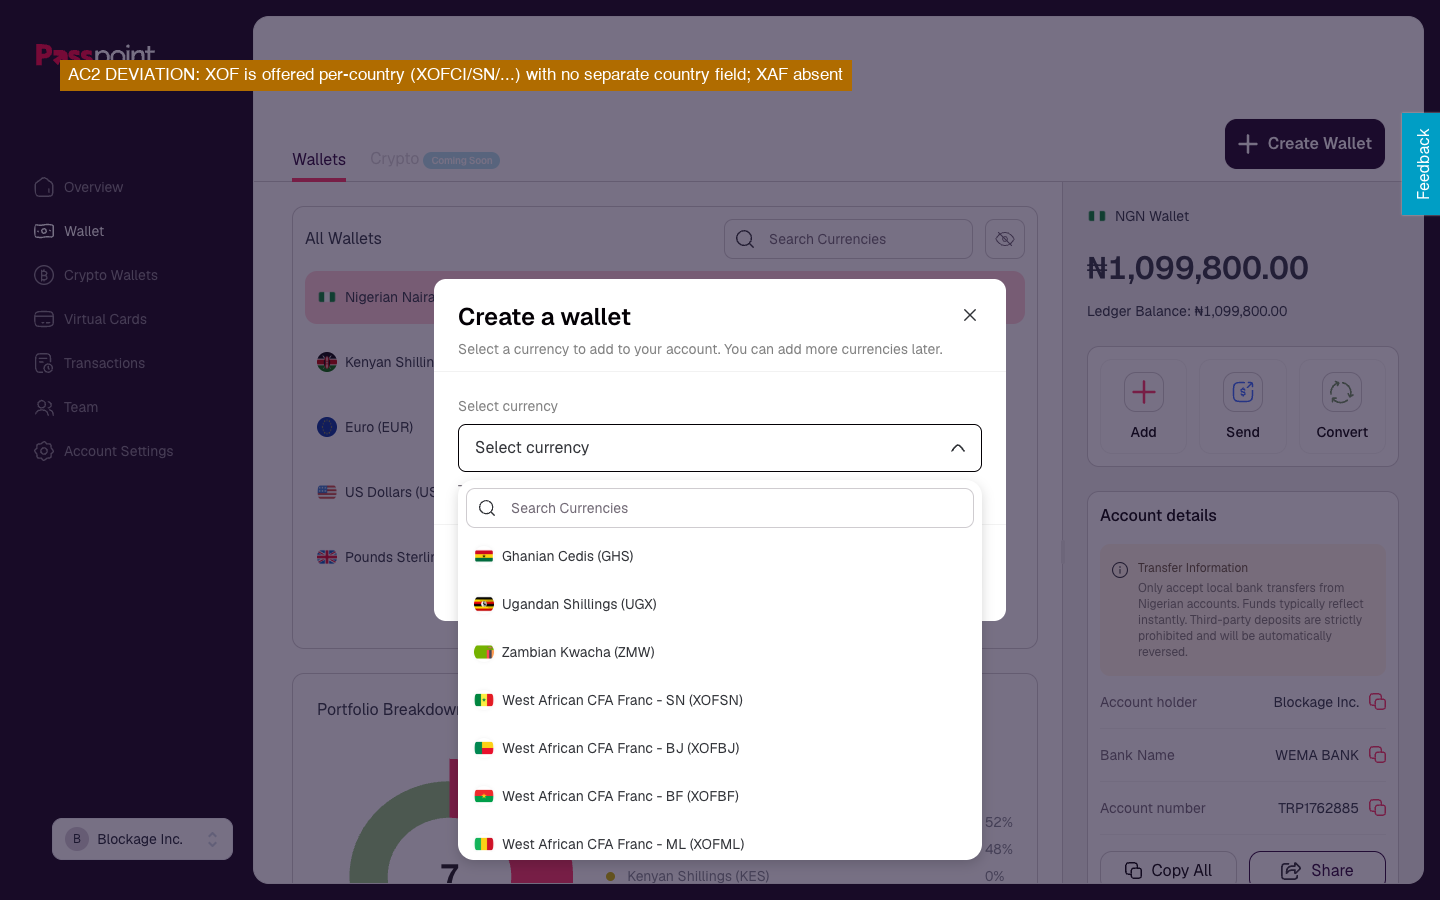Open Transactions in the sidebar
Screen dimensions: 1440x900
click(89, 363)
